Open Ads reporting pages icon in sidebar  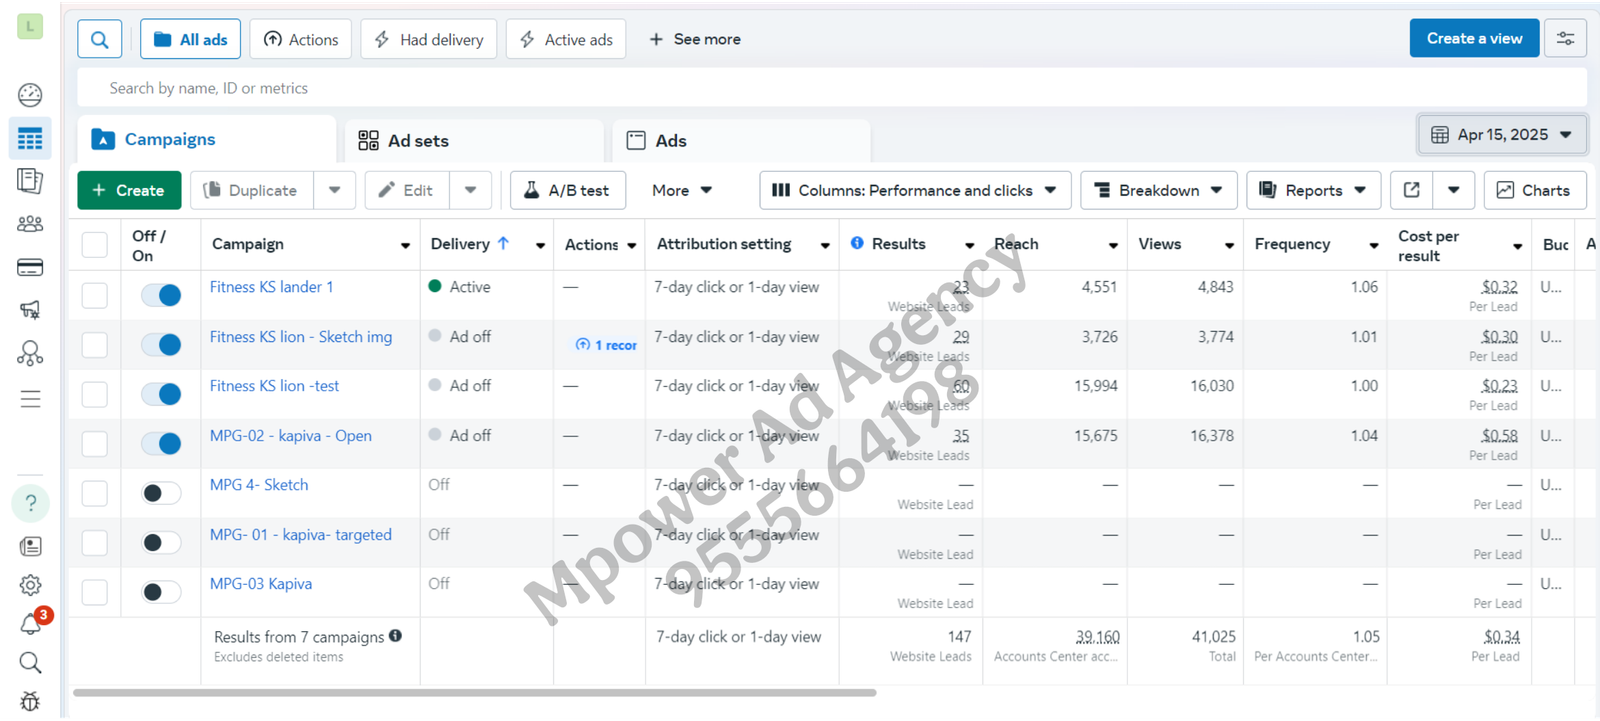tap(30, 181)
